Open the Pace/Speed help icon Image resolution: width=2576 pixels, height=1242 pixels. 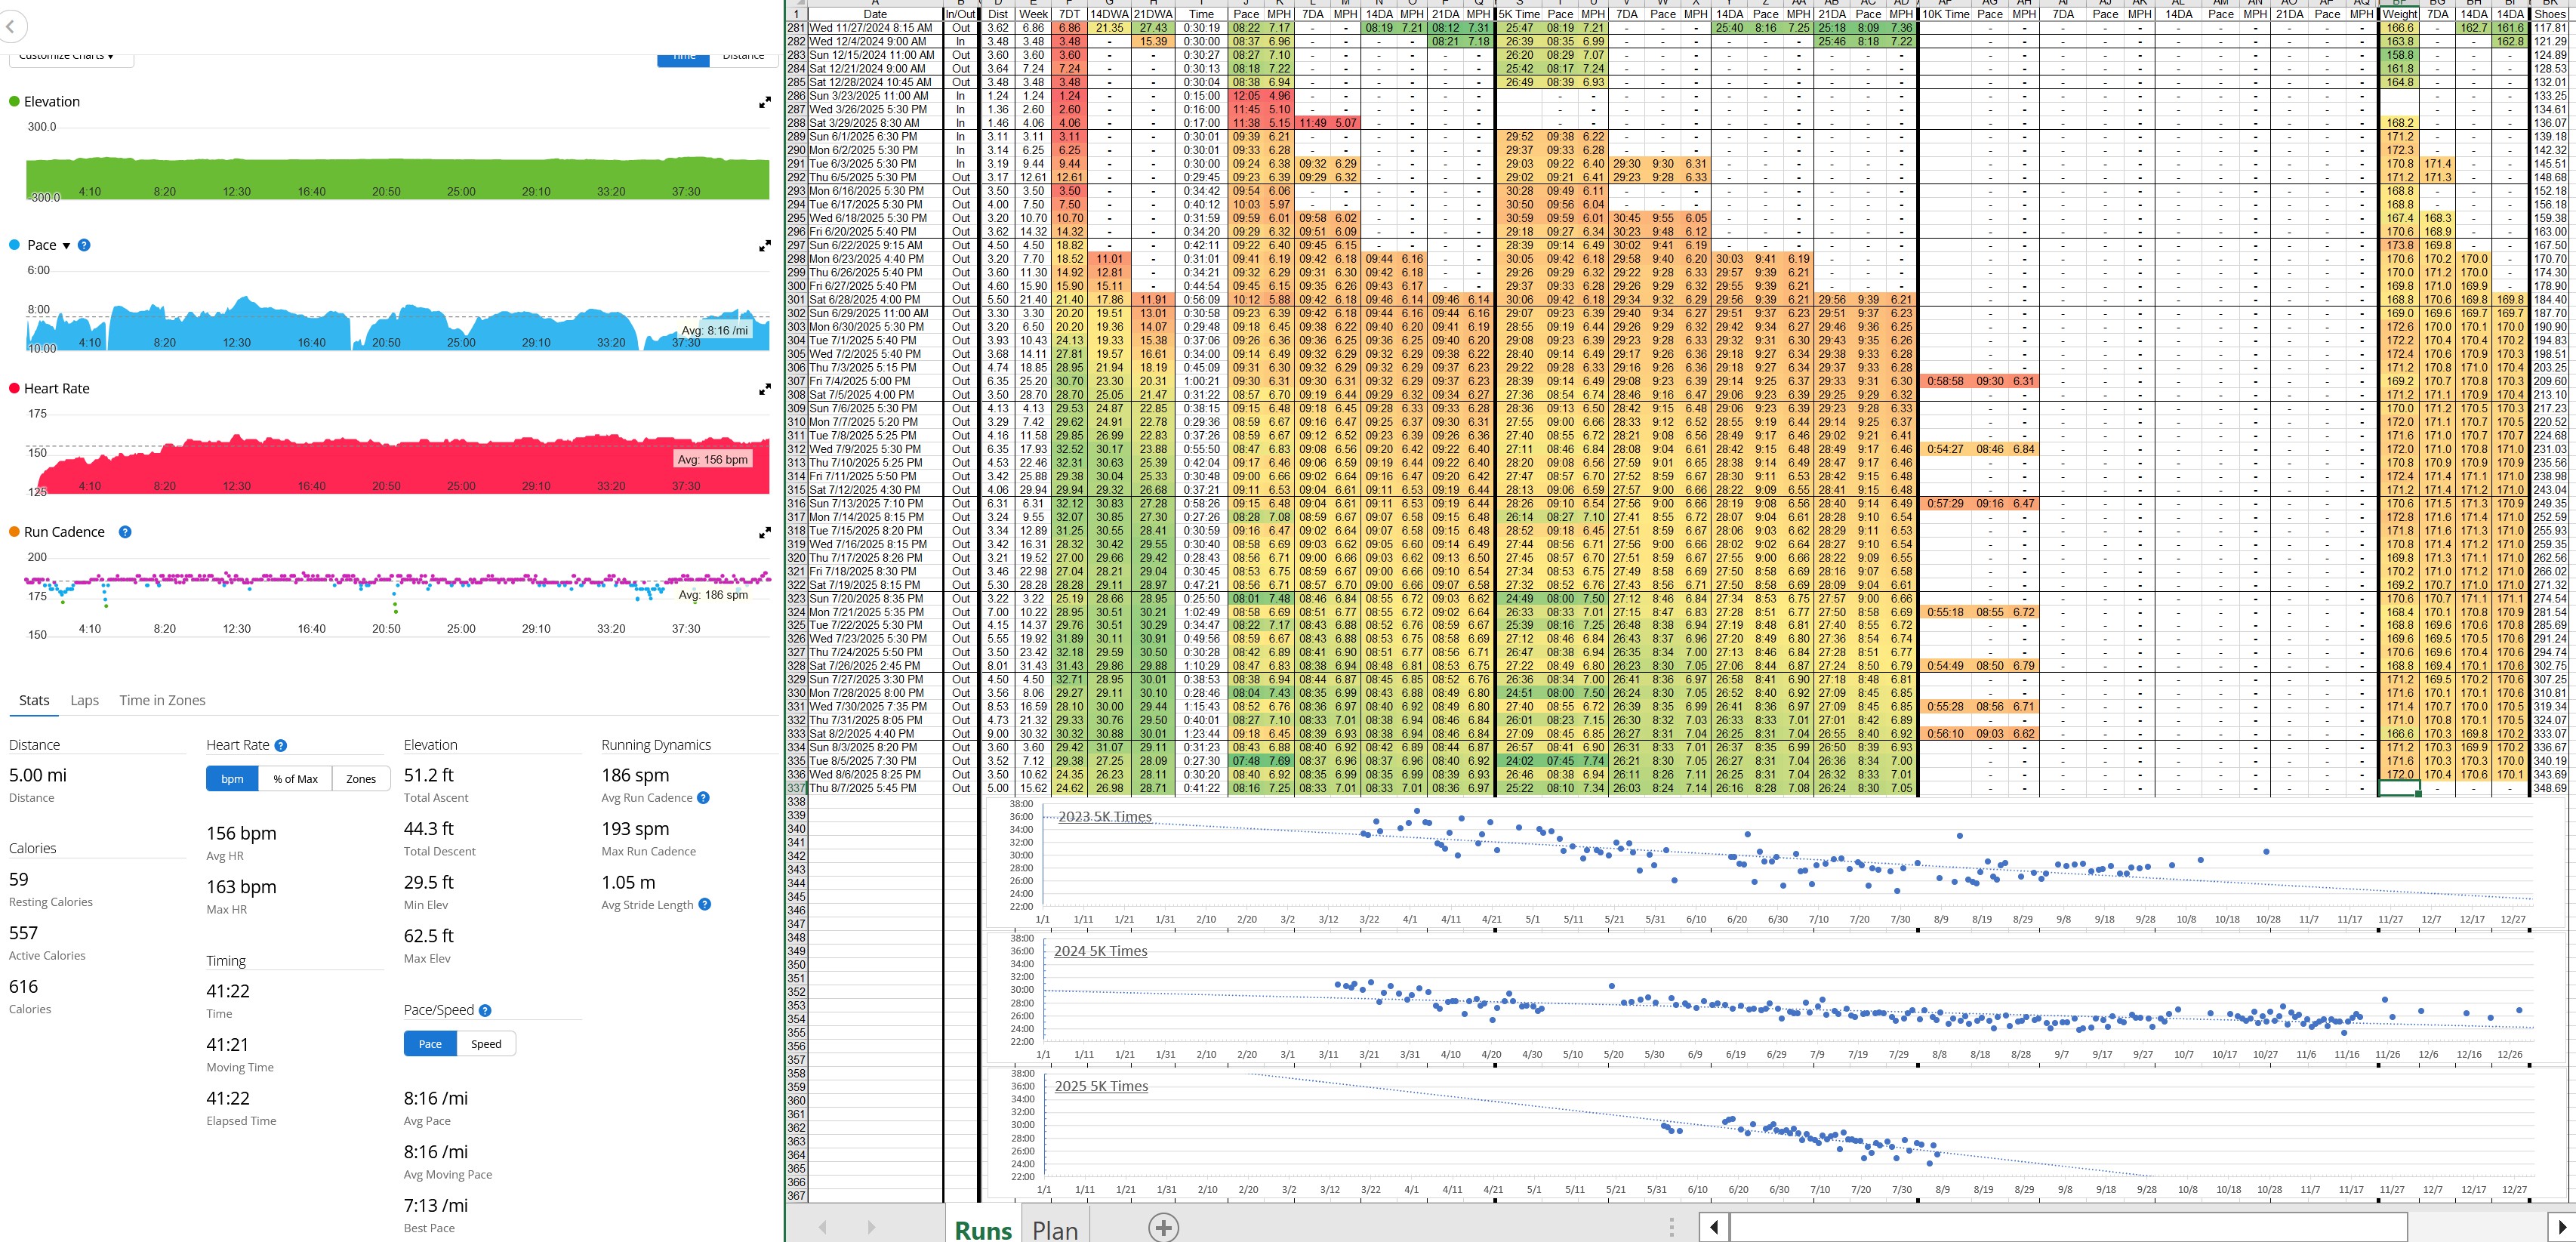pos(485,1011)
